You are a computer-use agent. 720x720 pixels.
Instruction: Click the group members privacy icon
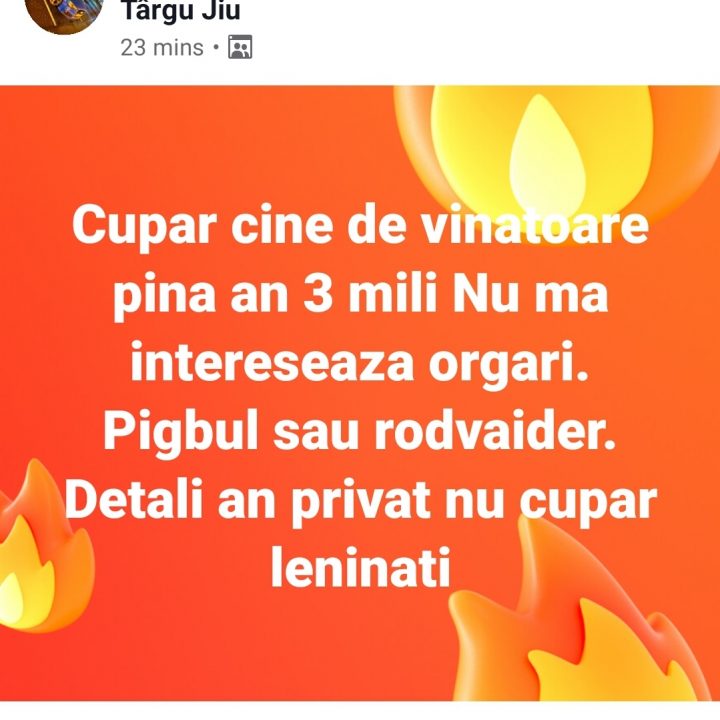coord(240,47)
